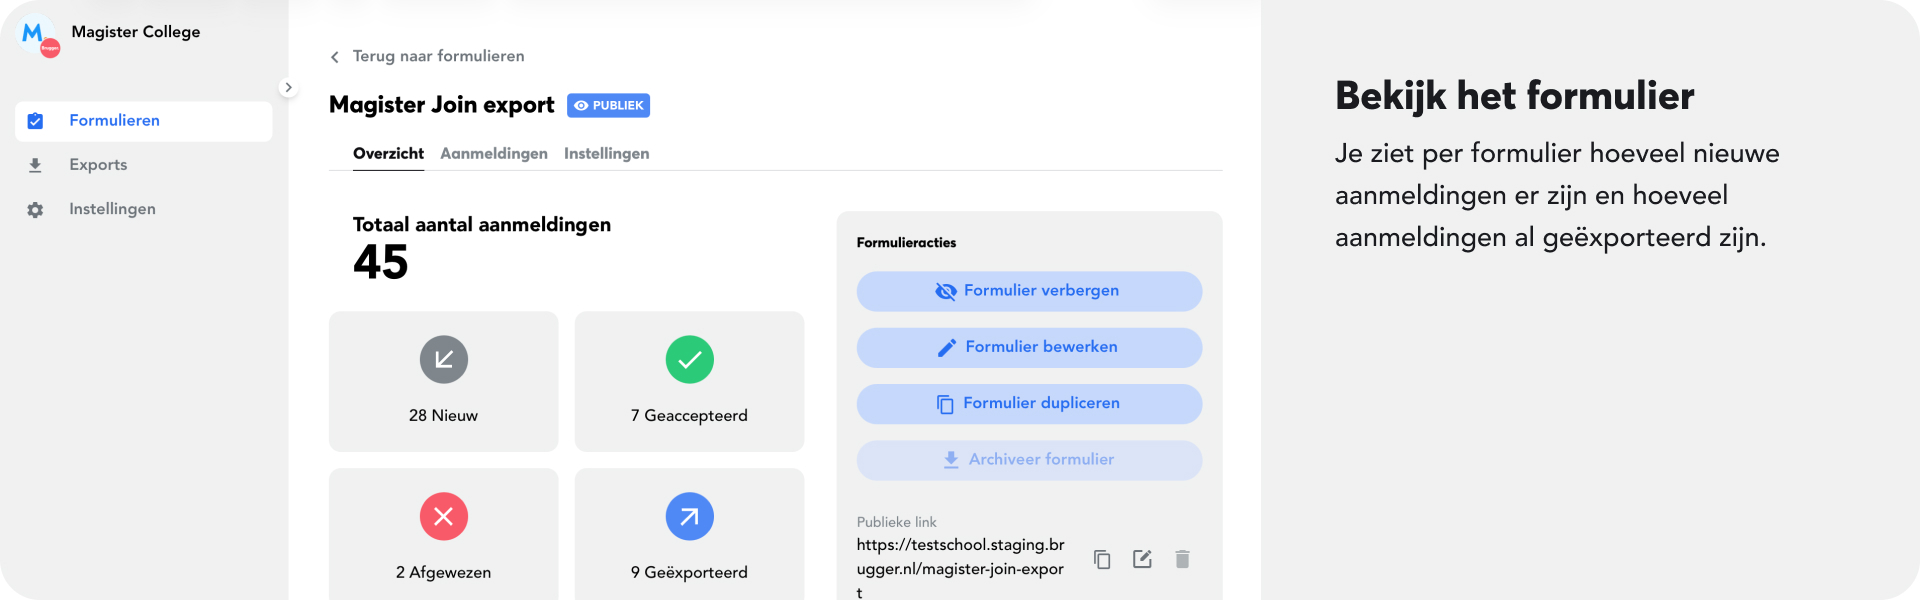This screenshot has width=1920, height=600.
Task: Click the red Afgewezen cross icon
Action: (x=444, y=516)
